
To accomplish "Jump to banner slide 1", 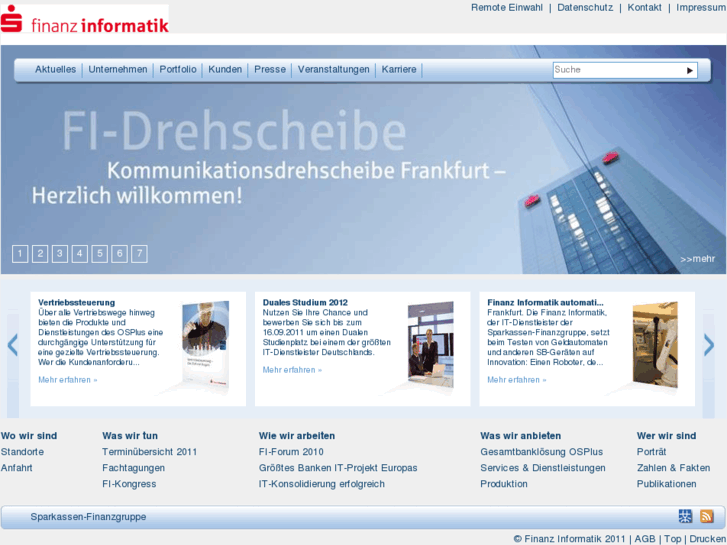I will tap(20, 254).
